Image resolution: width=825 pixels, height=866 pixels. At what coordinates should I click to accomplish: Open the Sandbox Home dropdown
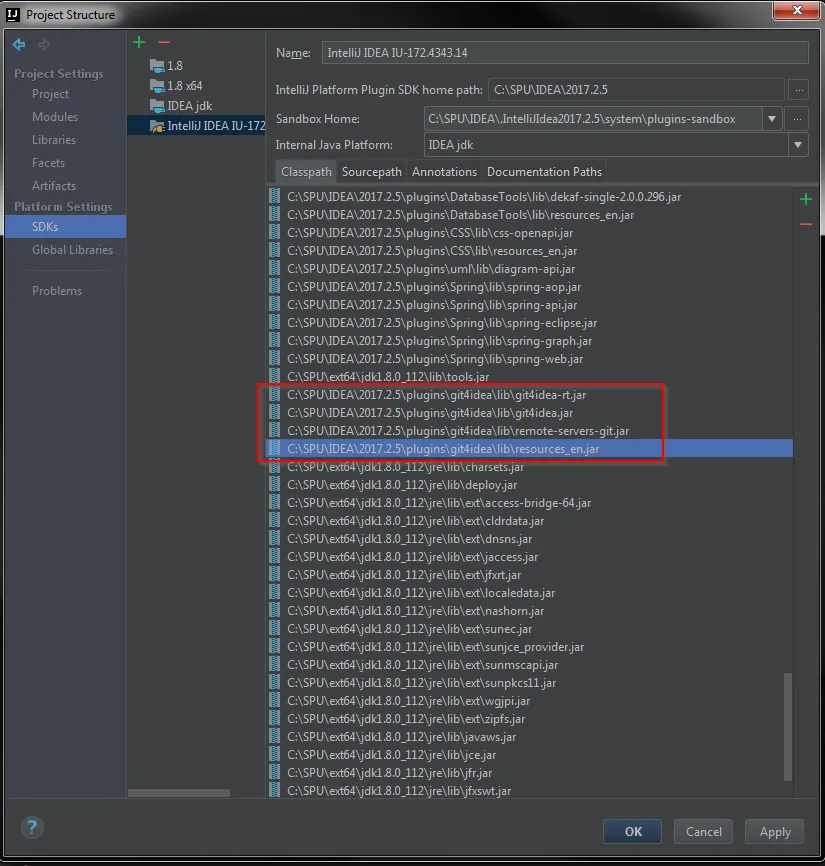(x=772, y=119)
